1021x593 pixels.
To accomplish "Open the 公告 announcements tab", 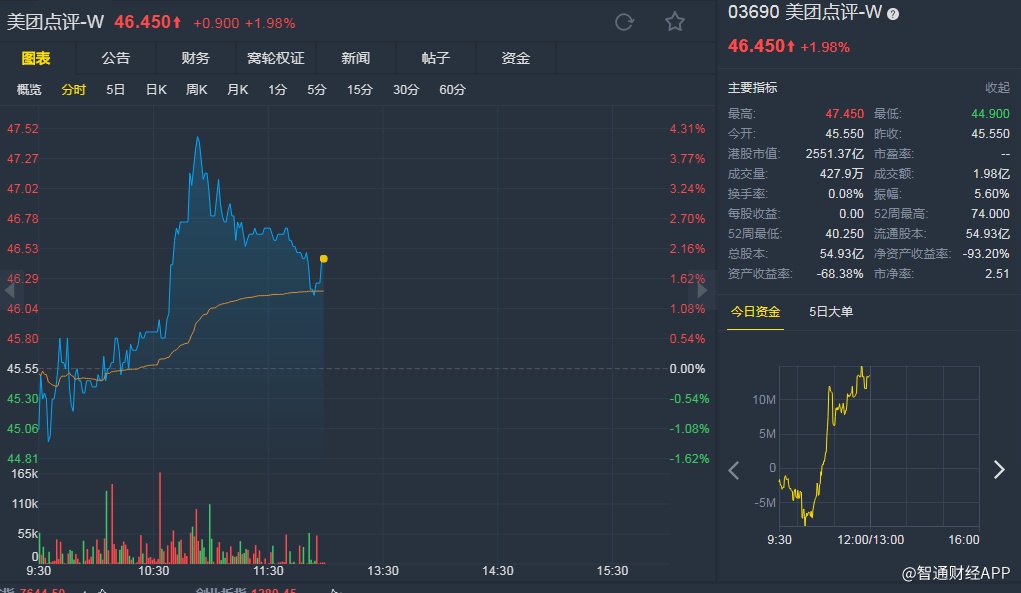I will pos(115,58).
